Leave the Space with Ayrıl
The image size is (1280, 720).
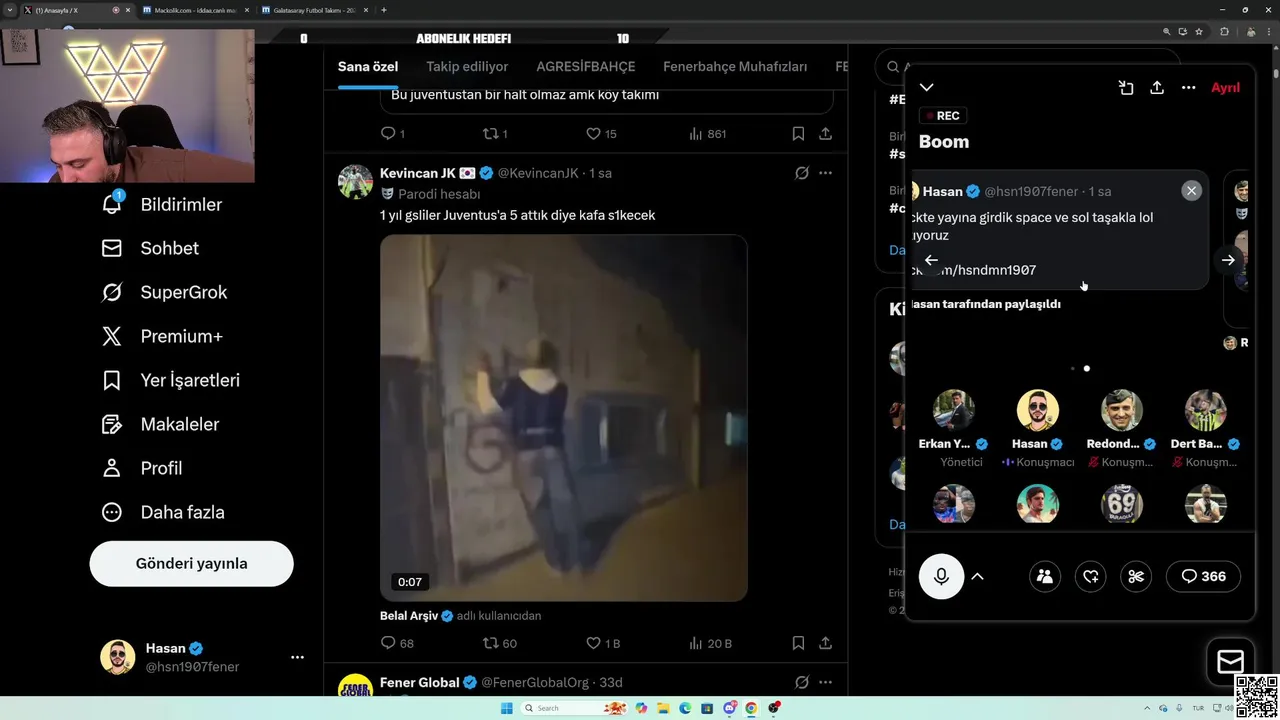1225,88
